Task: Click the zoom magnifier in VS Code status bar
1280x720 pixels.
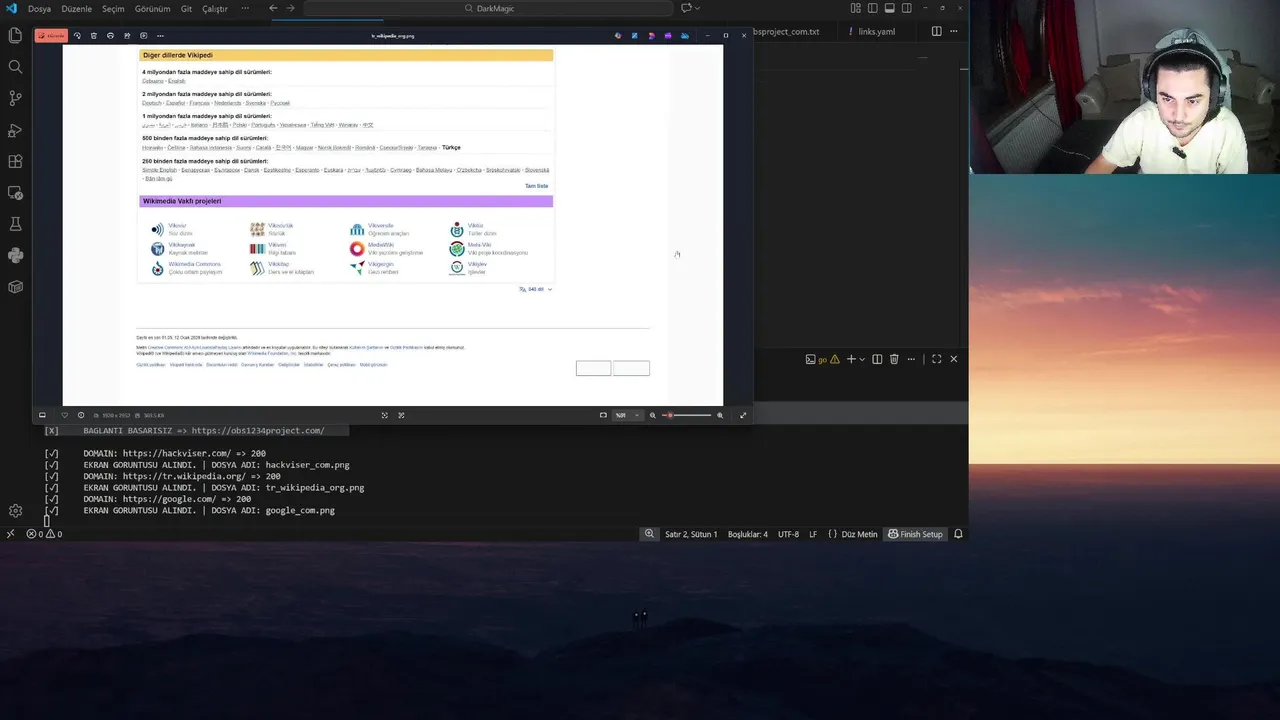Action: point(649,534)
